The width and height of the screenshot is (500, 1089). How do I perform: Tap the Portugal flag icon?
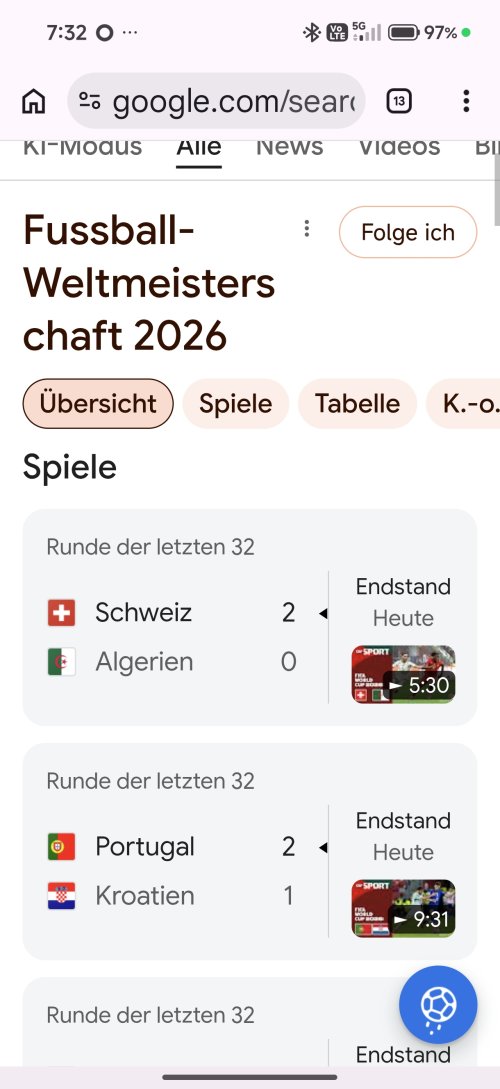(x=62, y=847)
